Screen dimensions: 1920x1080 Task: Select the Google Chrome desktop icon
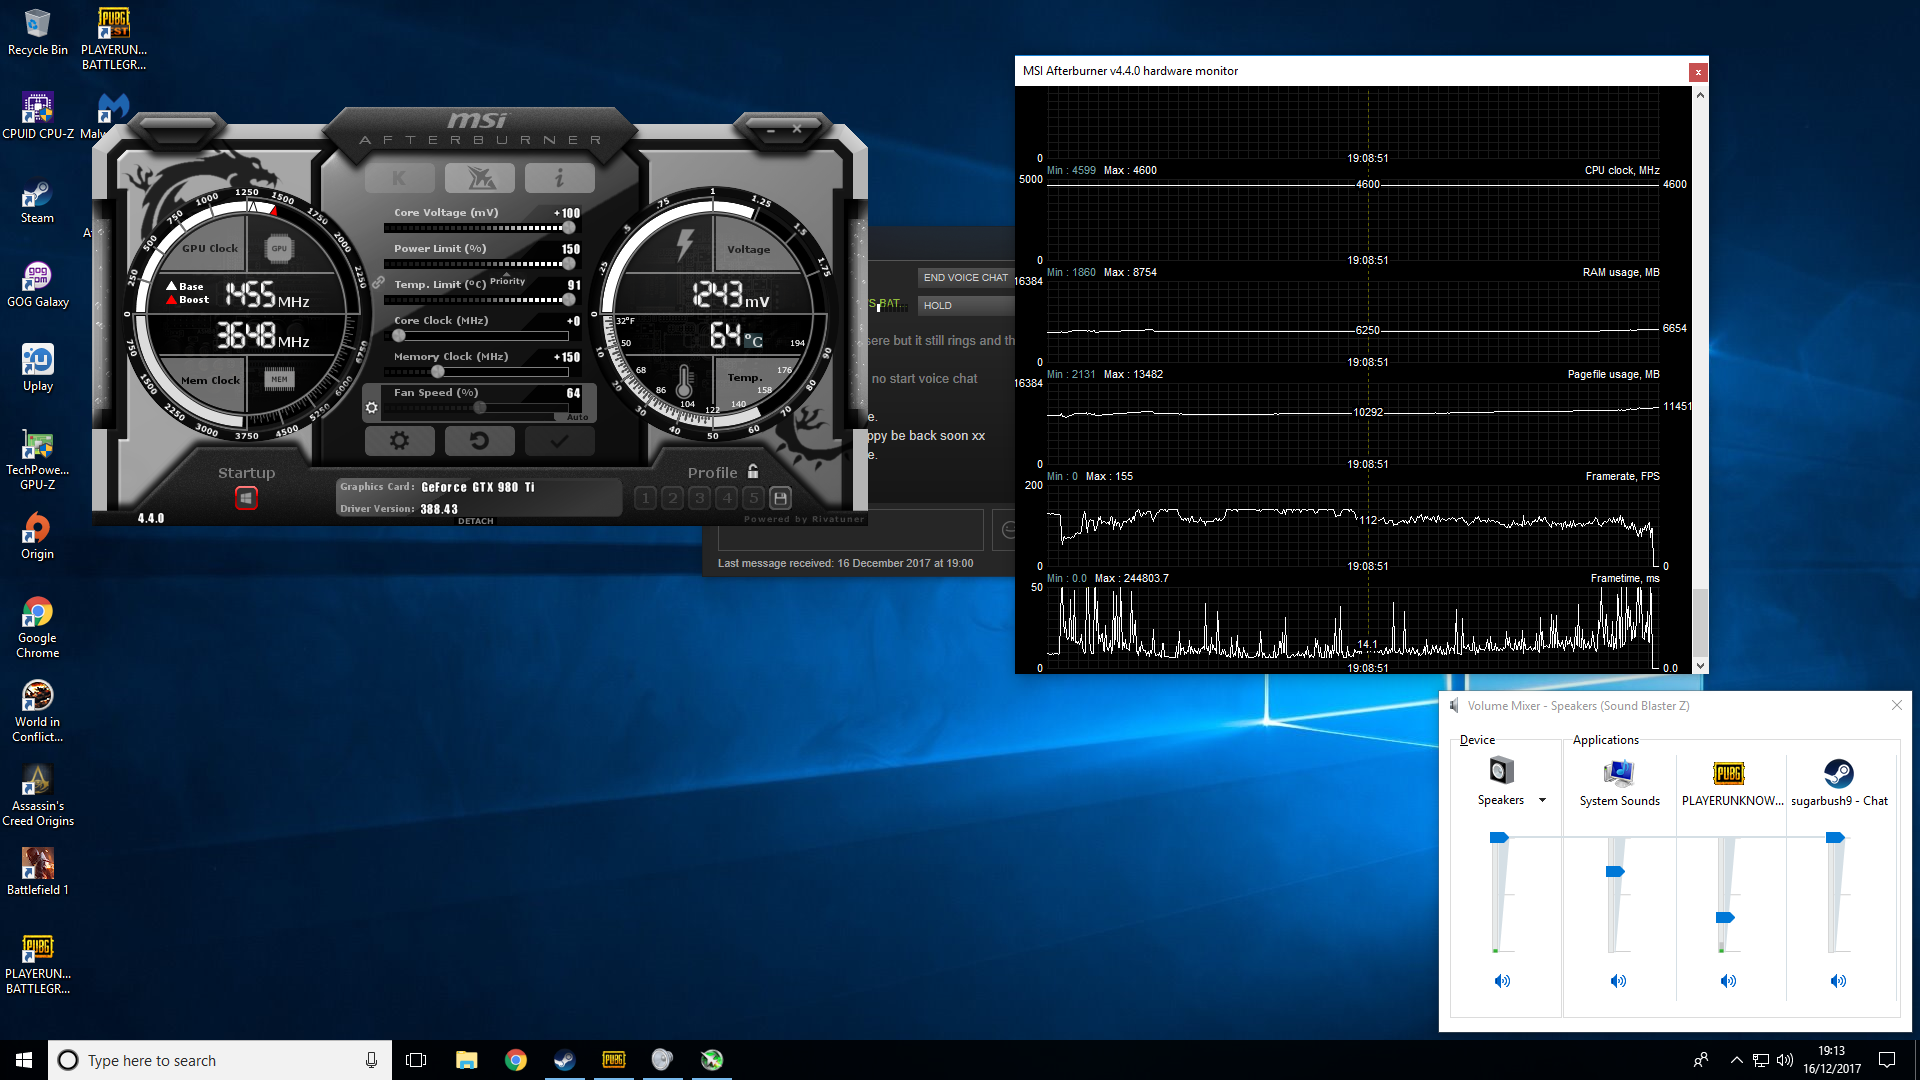tap(38, 628)
